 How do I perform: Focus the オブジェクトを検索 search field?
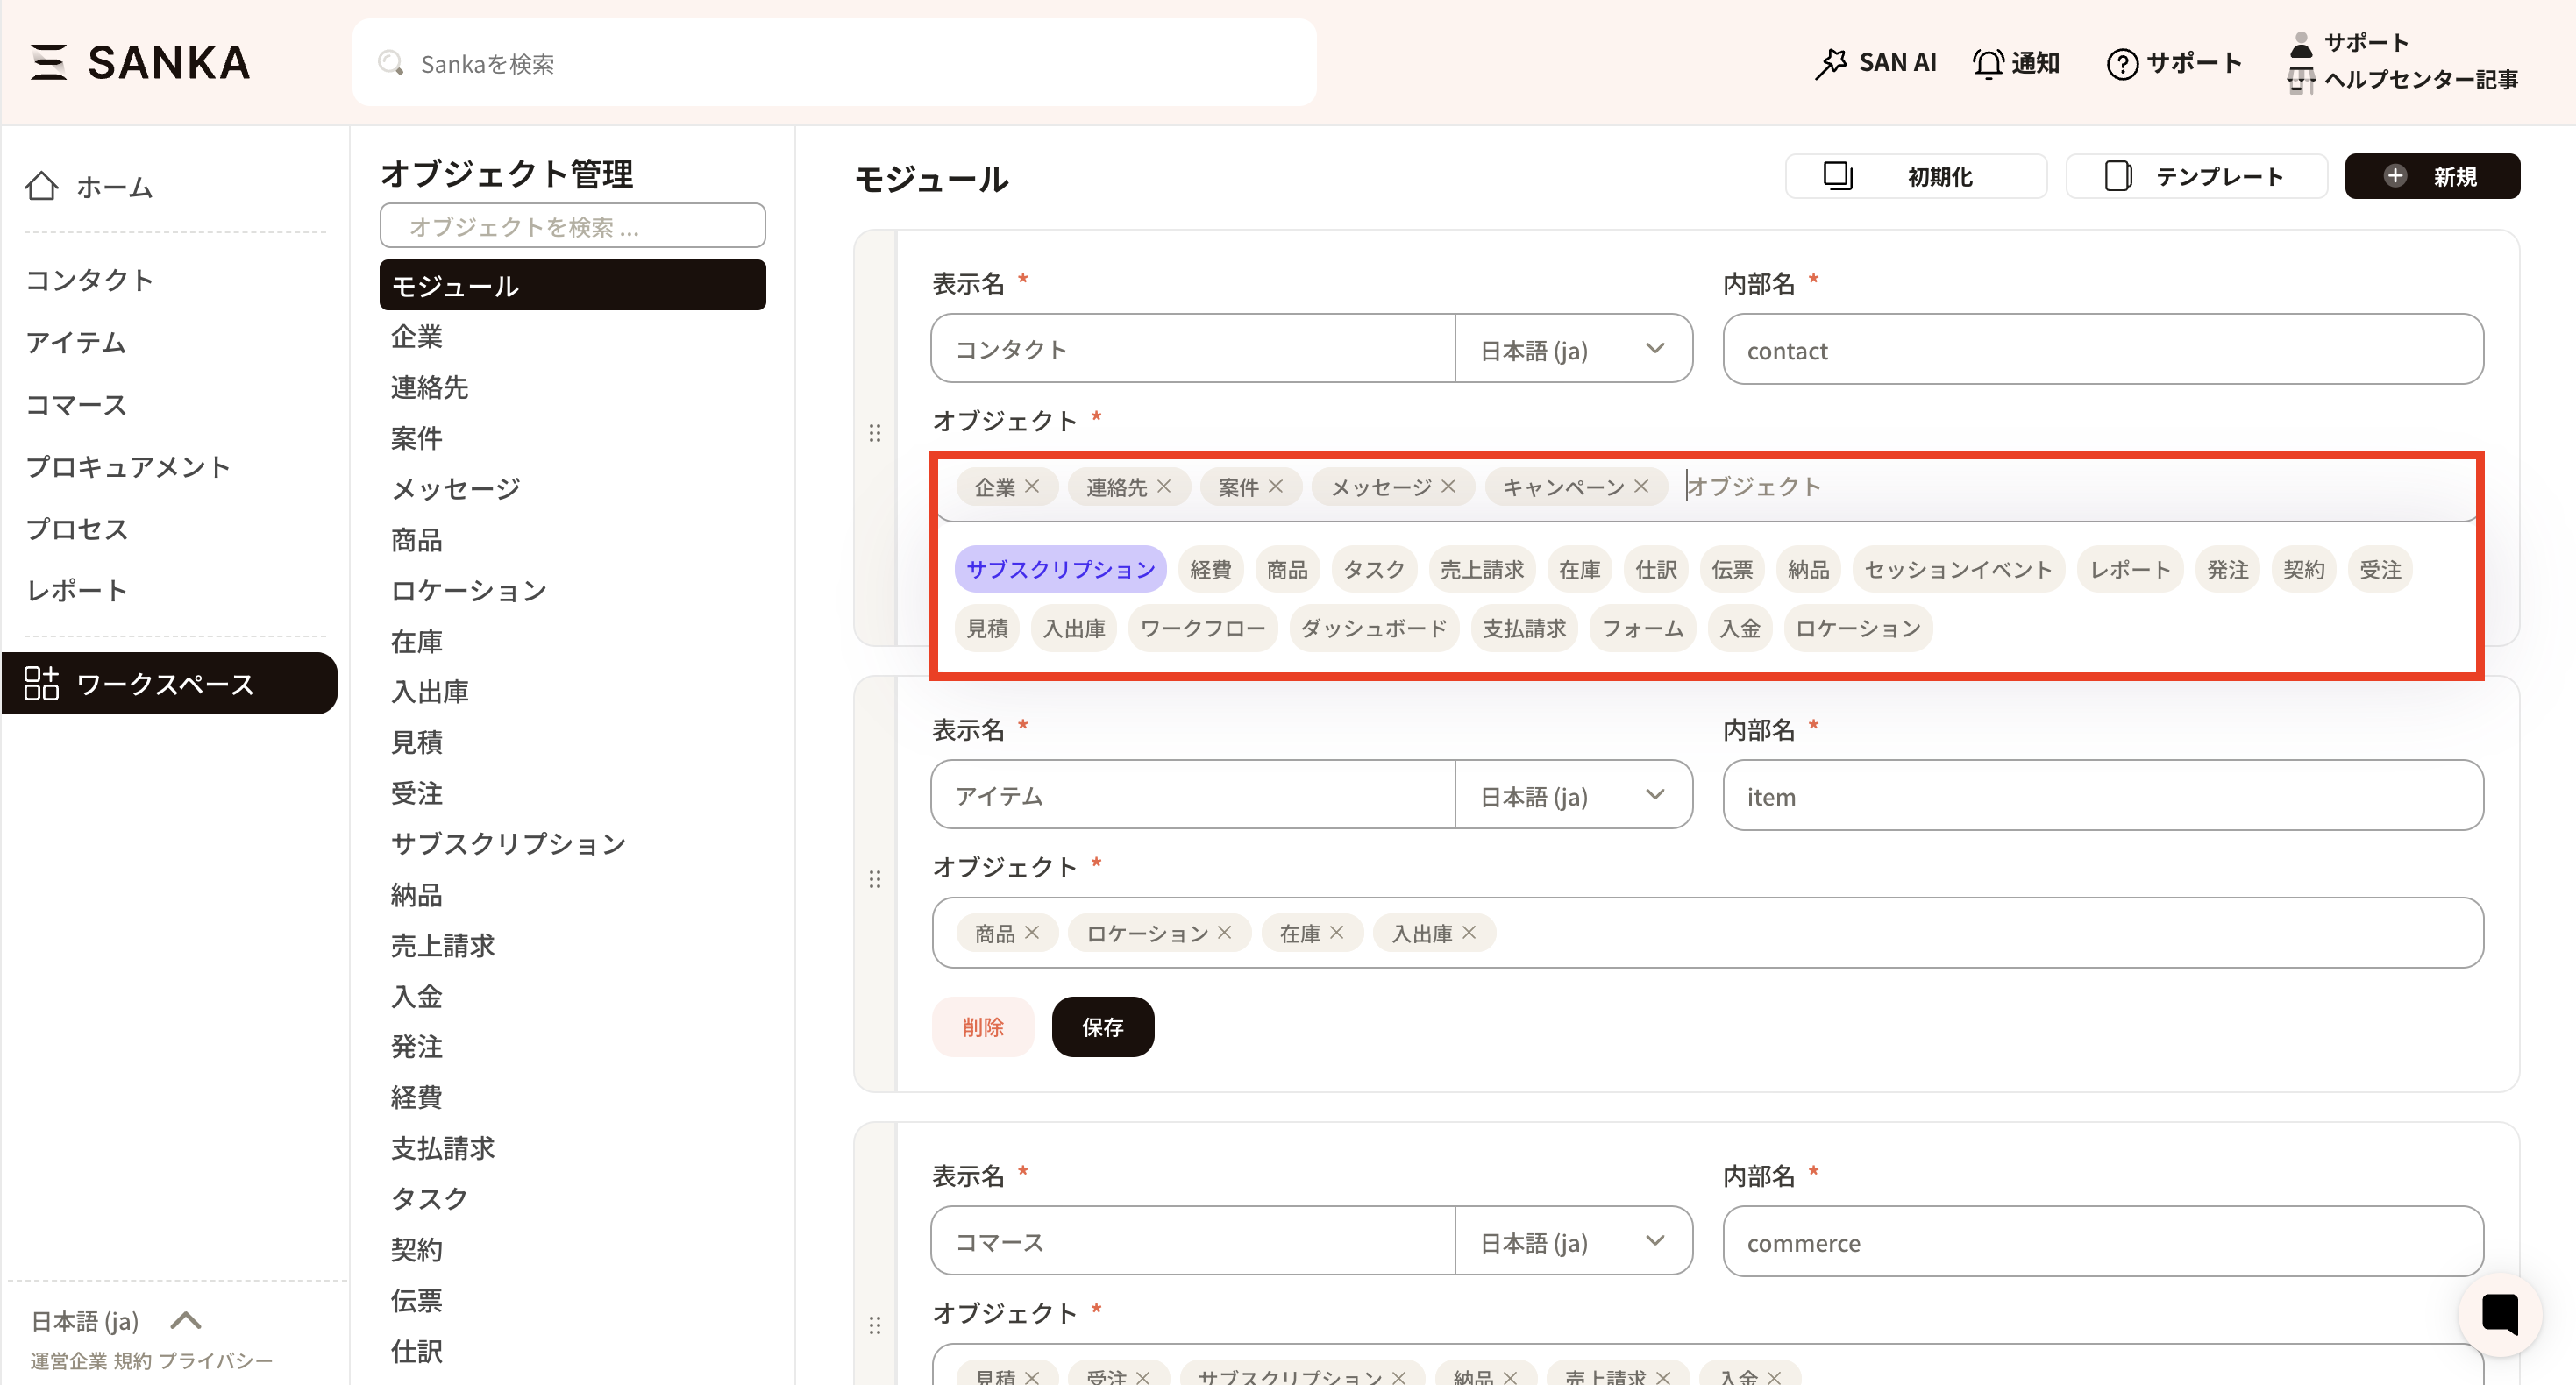coord(572,226)
